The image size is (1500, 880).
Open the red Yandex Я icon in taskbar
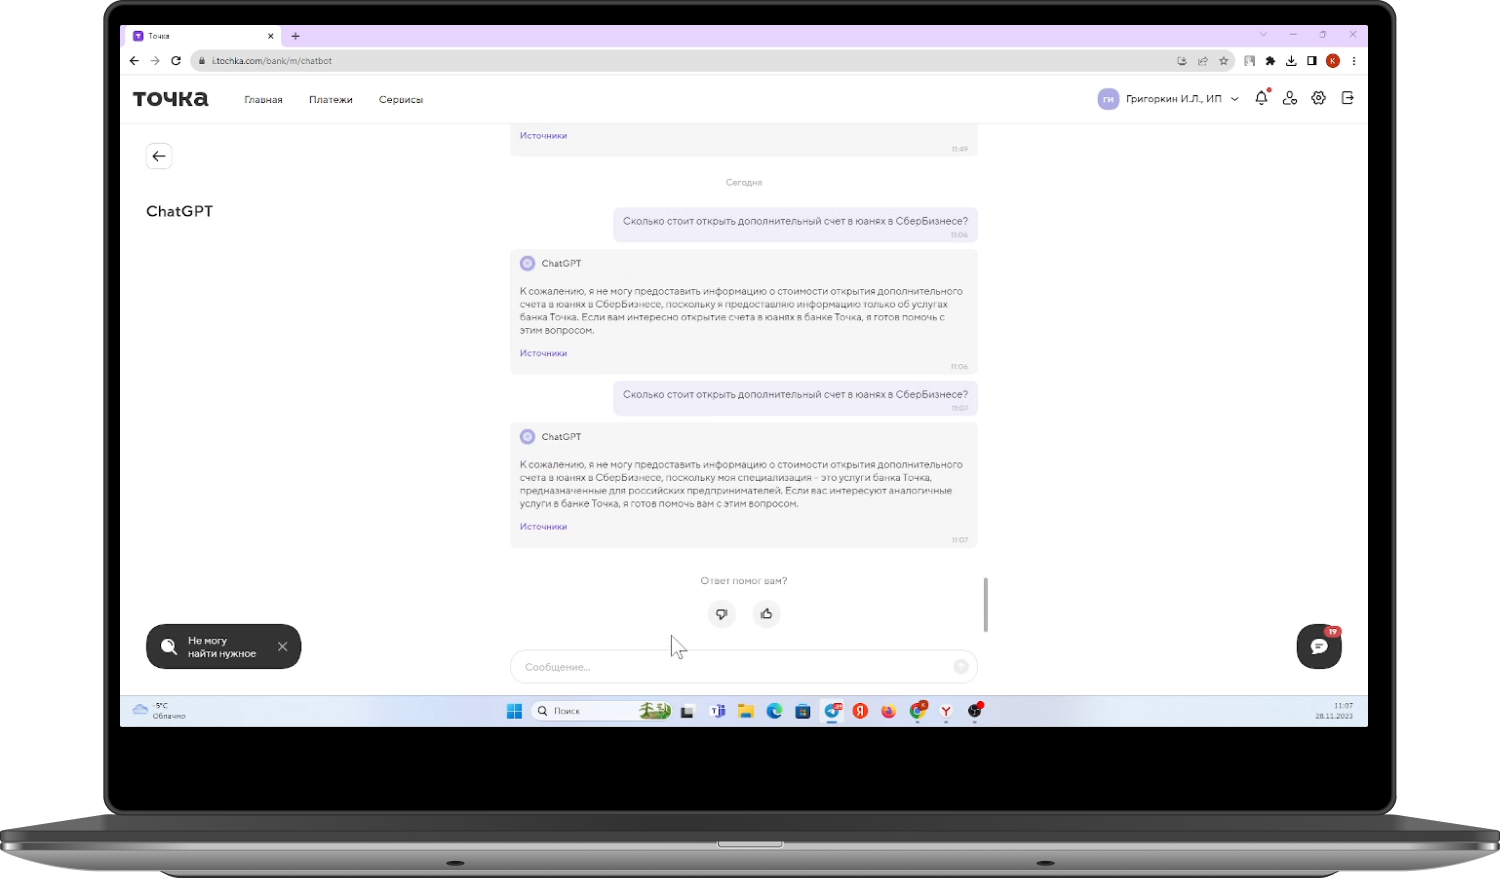[860, 711]
